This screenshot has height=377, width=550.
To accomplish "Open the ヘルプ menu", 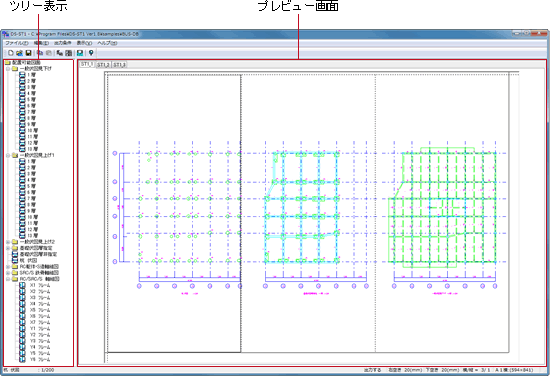I will pyautogui.click(x=107, y=43).
